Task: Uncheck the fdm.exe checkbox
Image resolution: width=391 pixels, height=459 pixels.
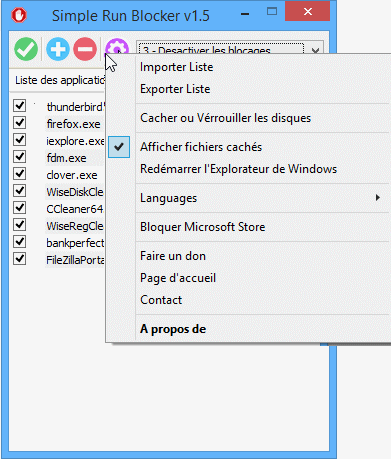Action: (19, 156)
